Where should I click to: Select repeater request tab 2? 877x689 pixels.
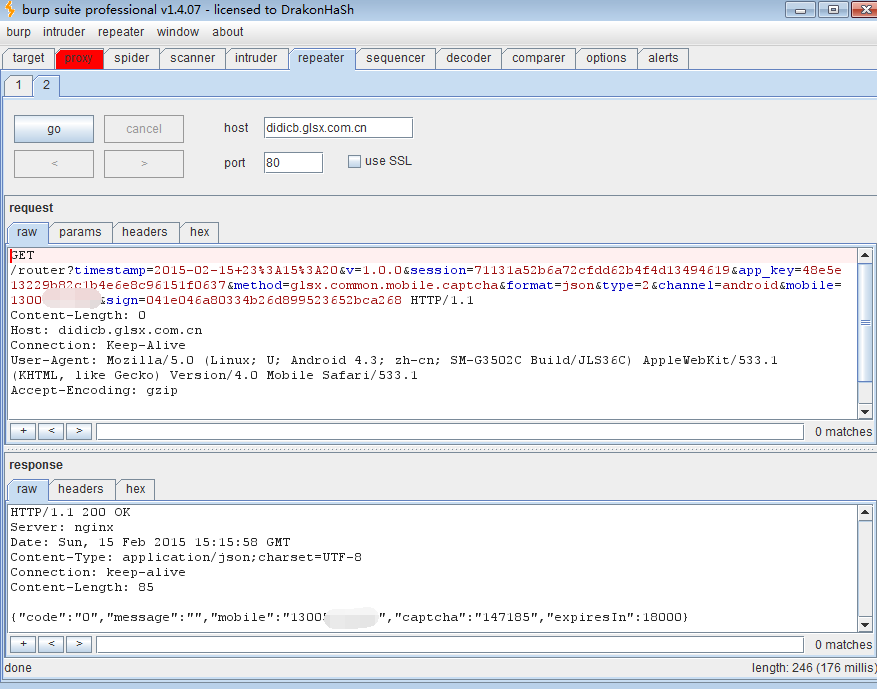(x=46, y=86)
